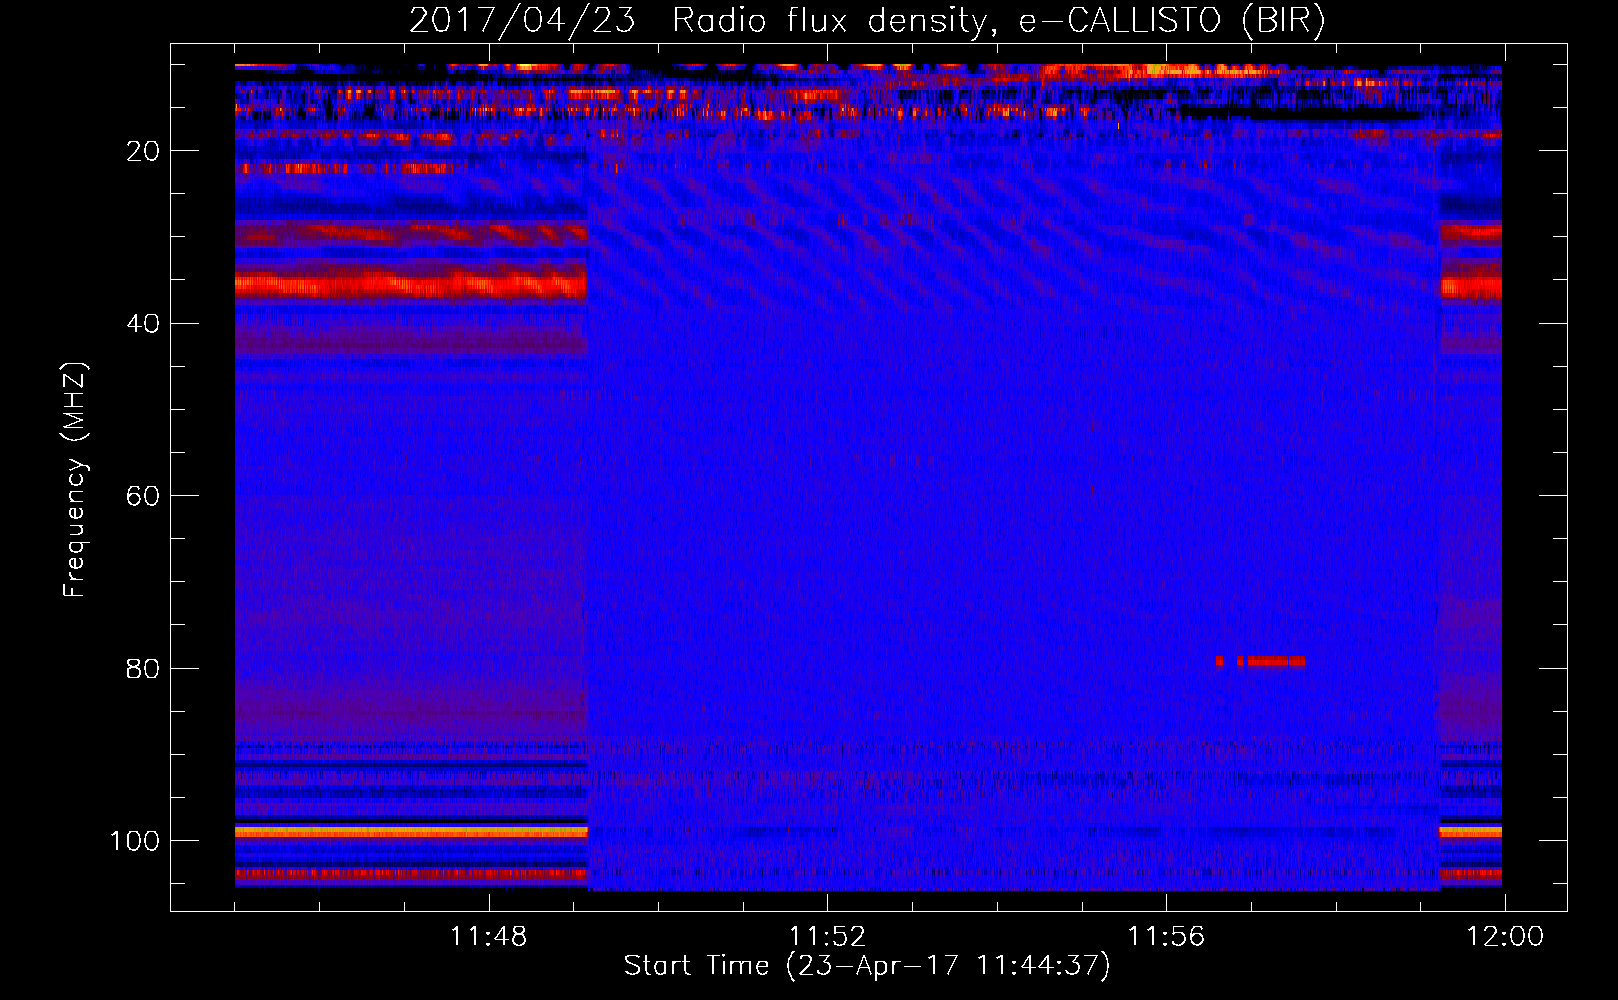The height and width of the screenshot is (1000, 1618).
Task: Click the 80 MHz frequency tick label
Action: click(143, 669)
